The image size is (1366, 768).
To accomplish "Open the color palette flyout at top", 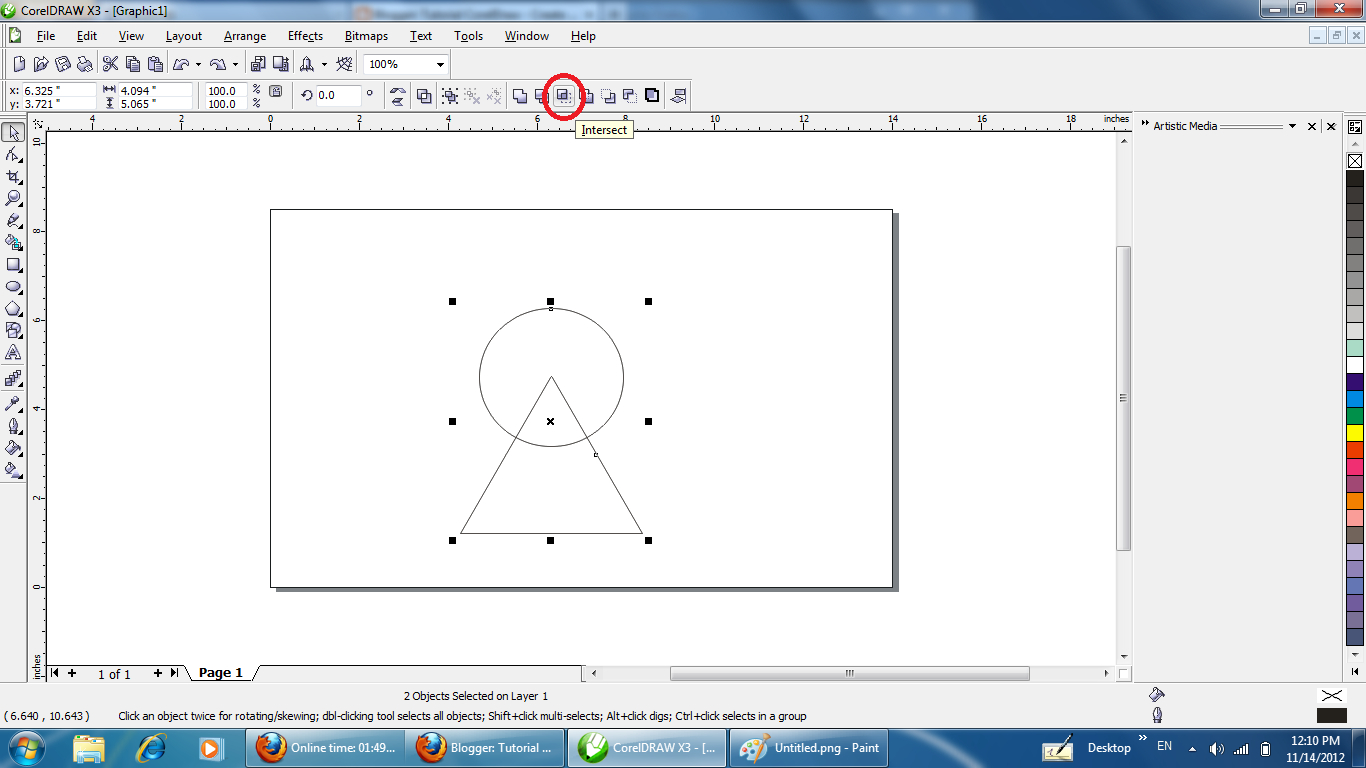I will [x=1355, y=127].
